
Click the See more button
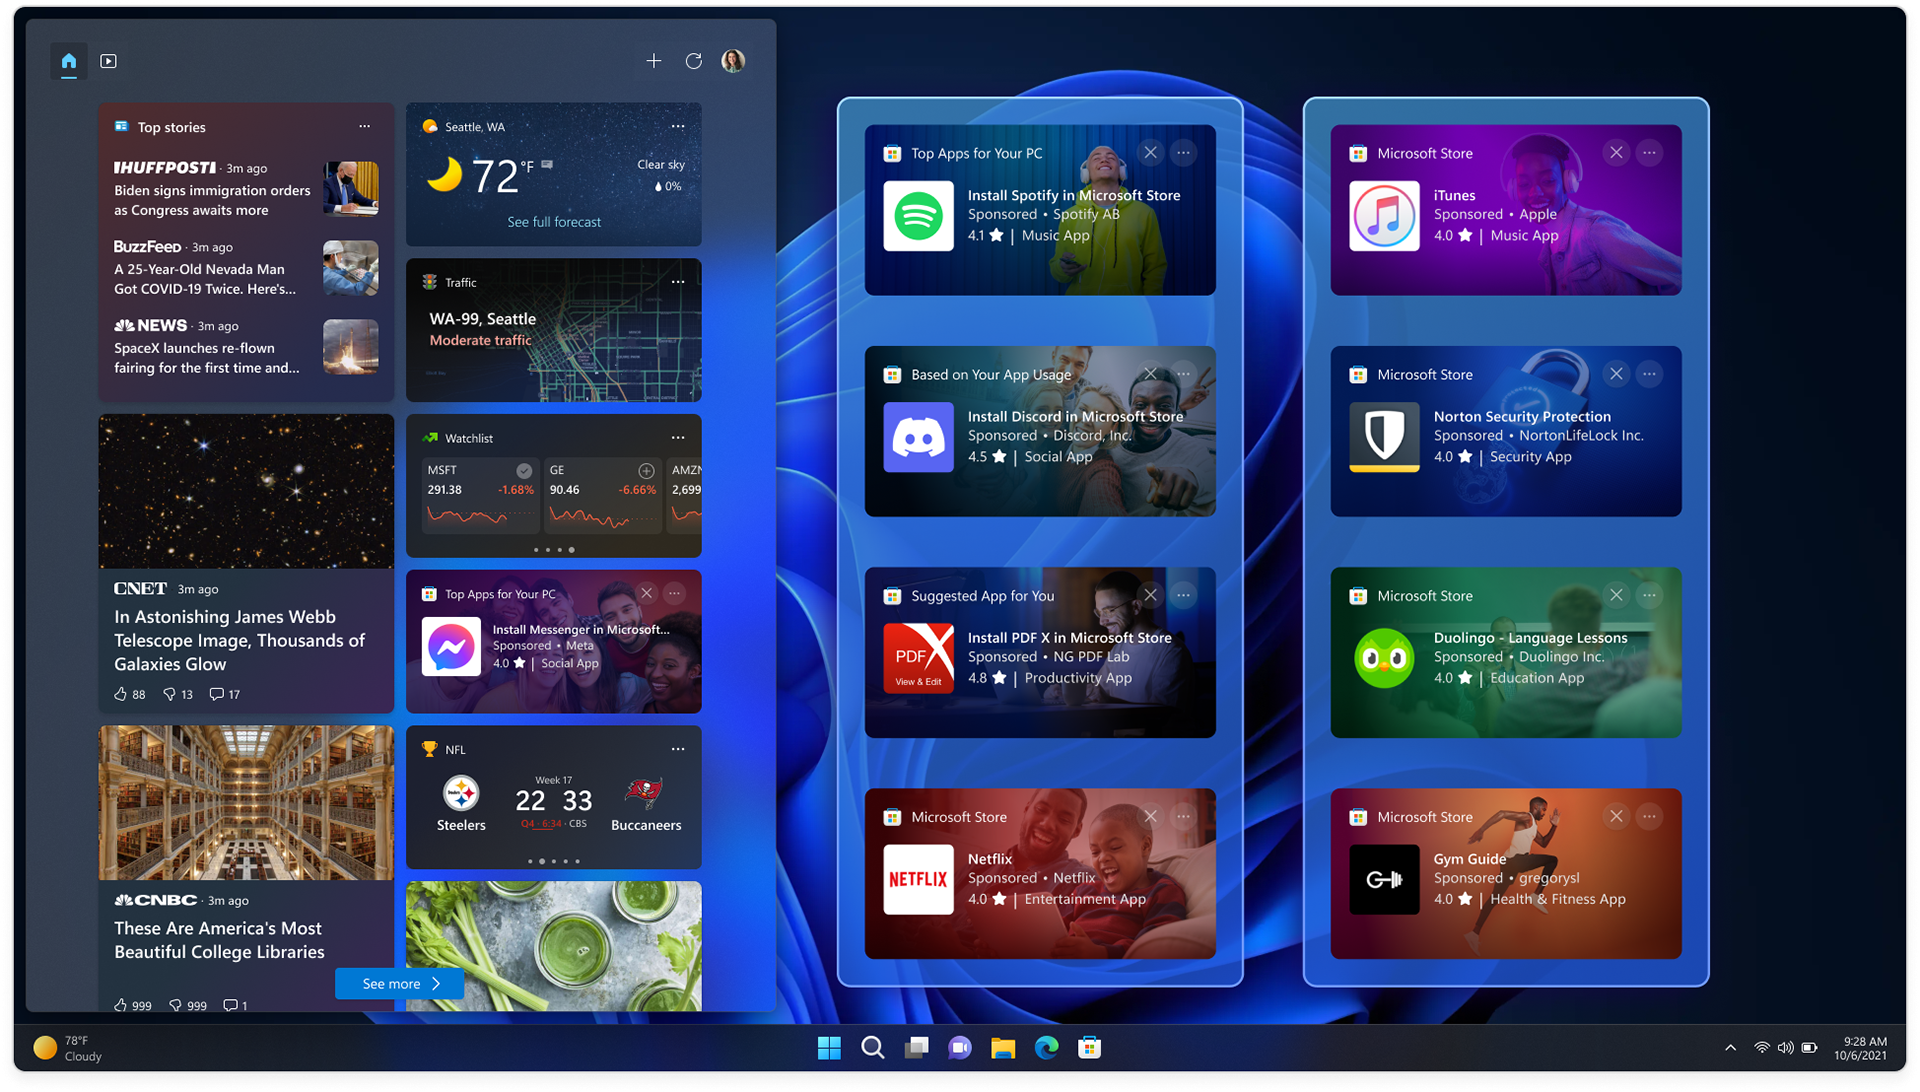click(400, 984)
